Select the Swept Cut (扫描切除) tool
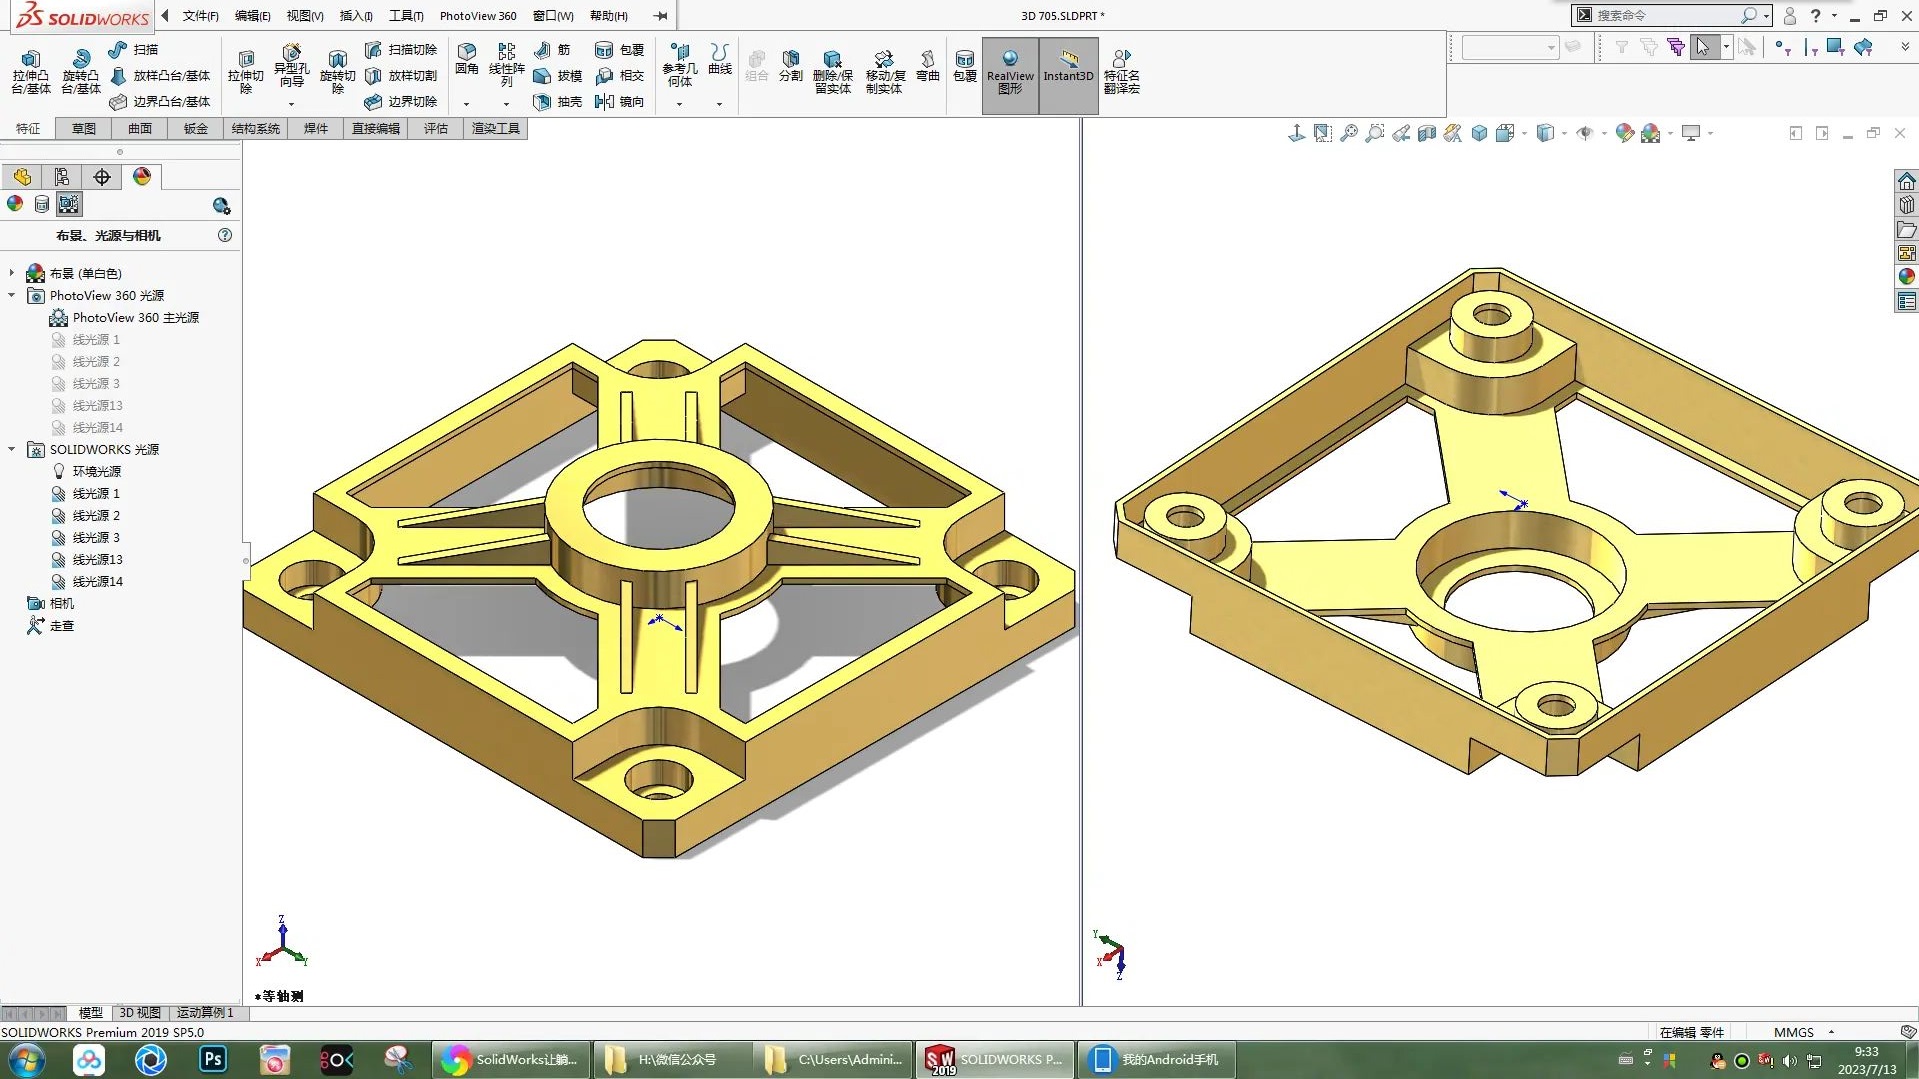 pyautogui.click(x=401, y=49)
